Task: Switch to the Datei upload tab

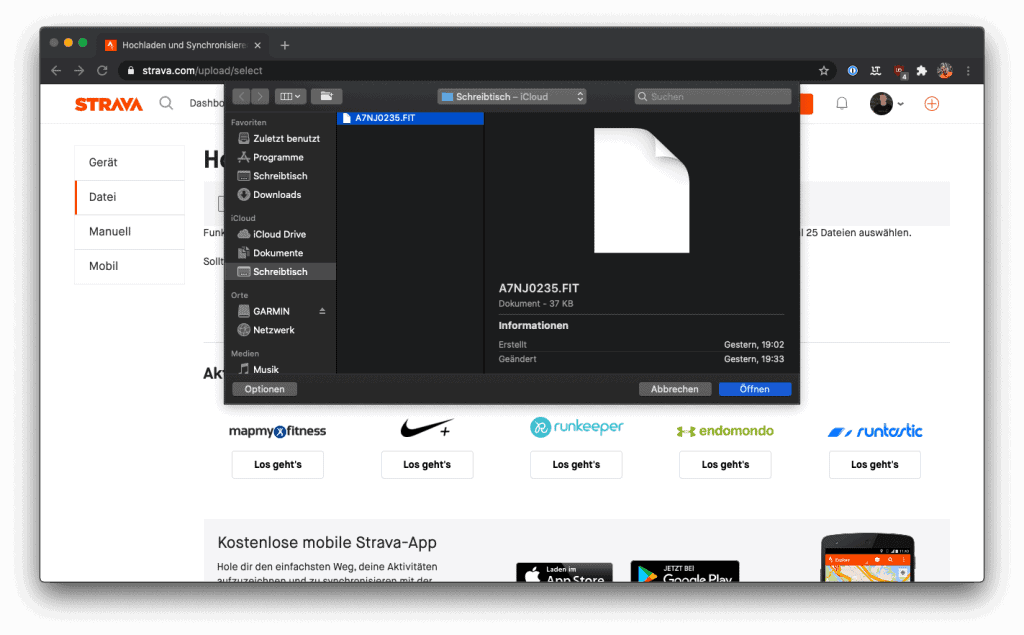Action: coord(130,197)
